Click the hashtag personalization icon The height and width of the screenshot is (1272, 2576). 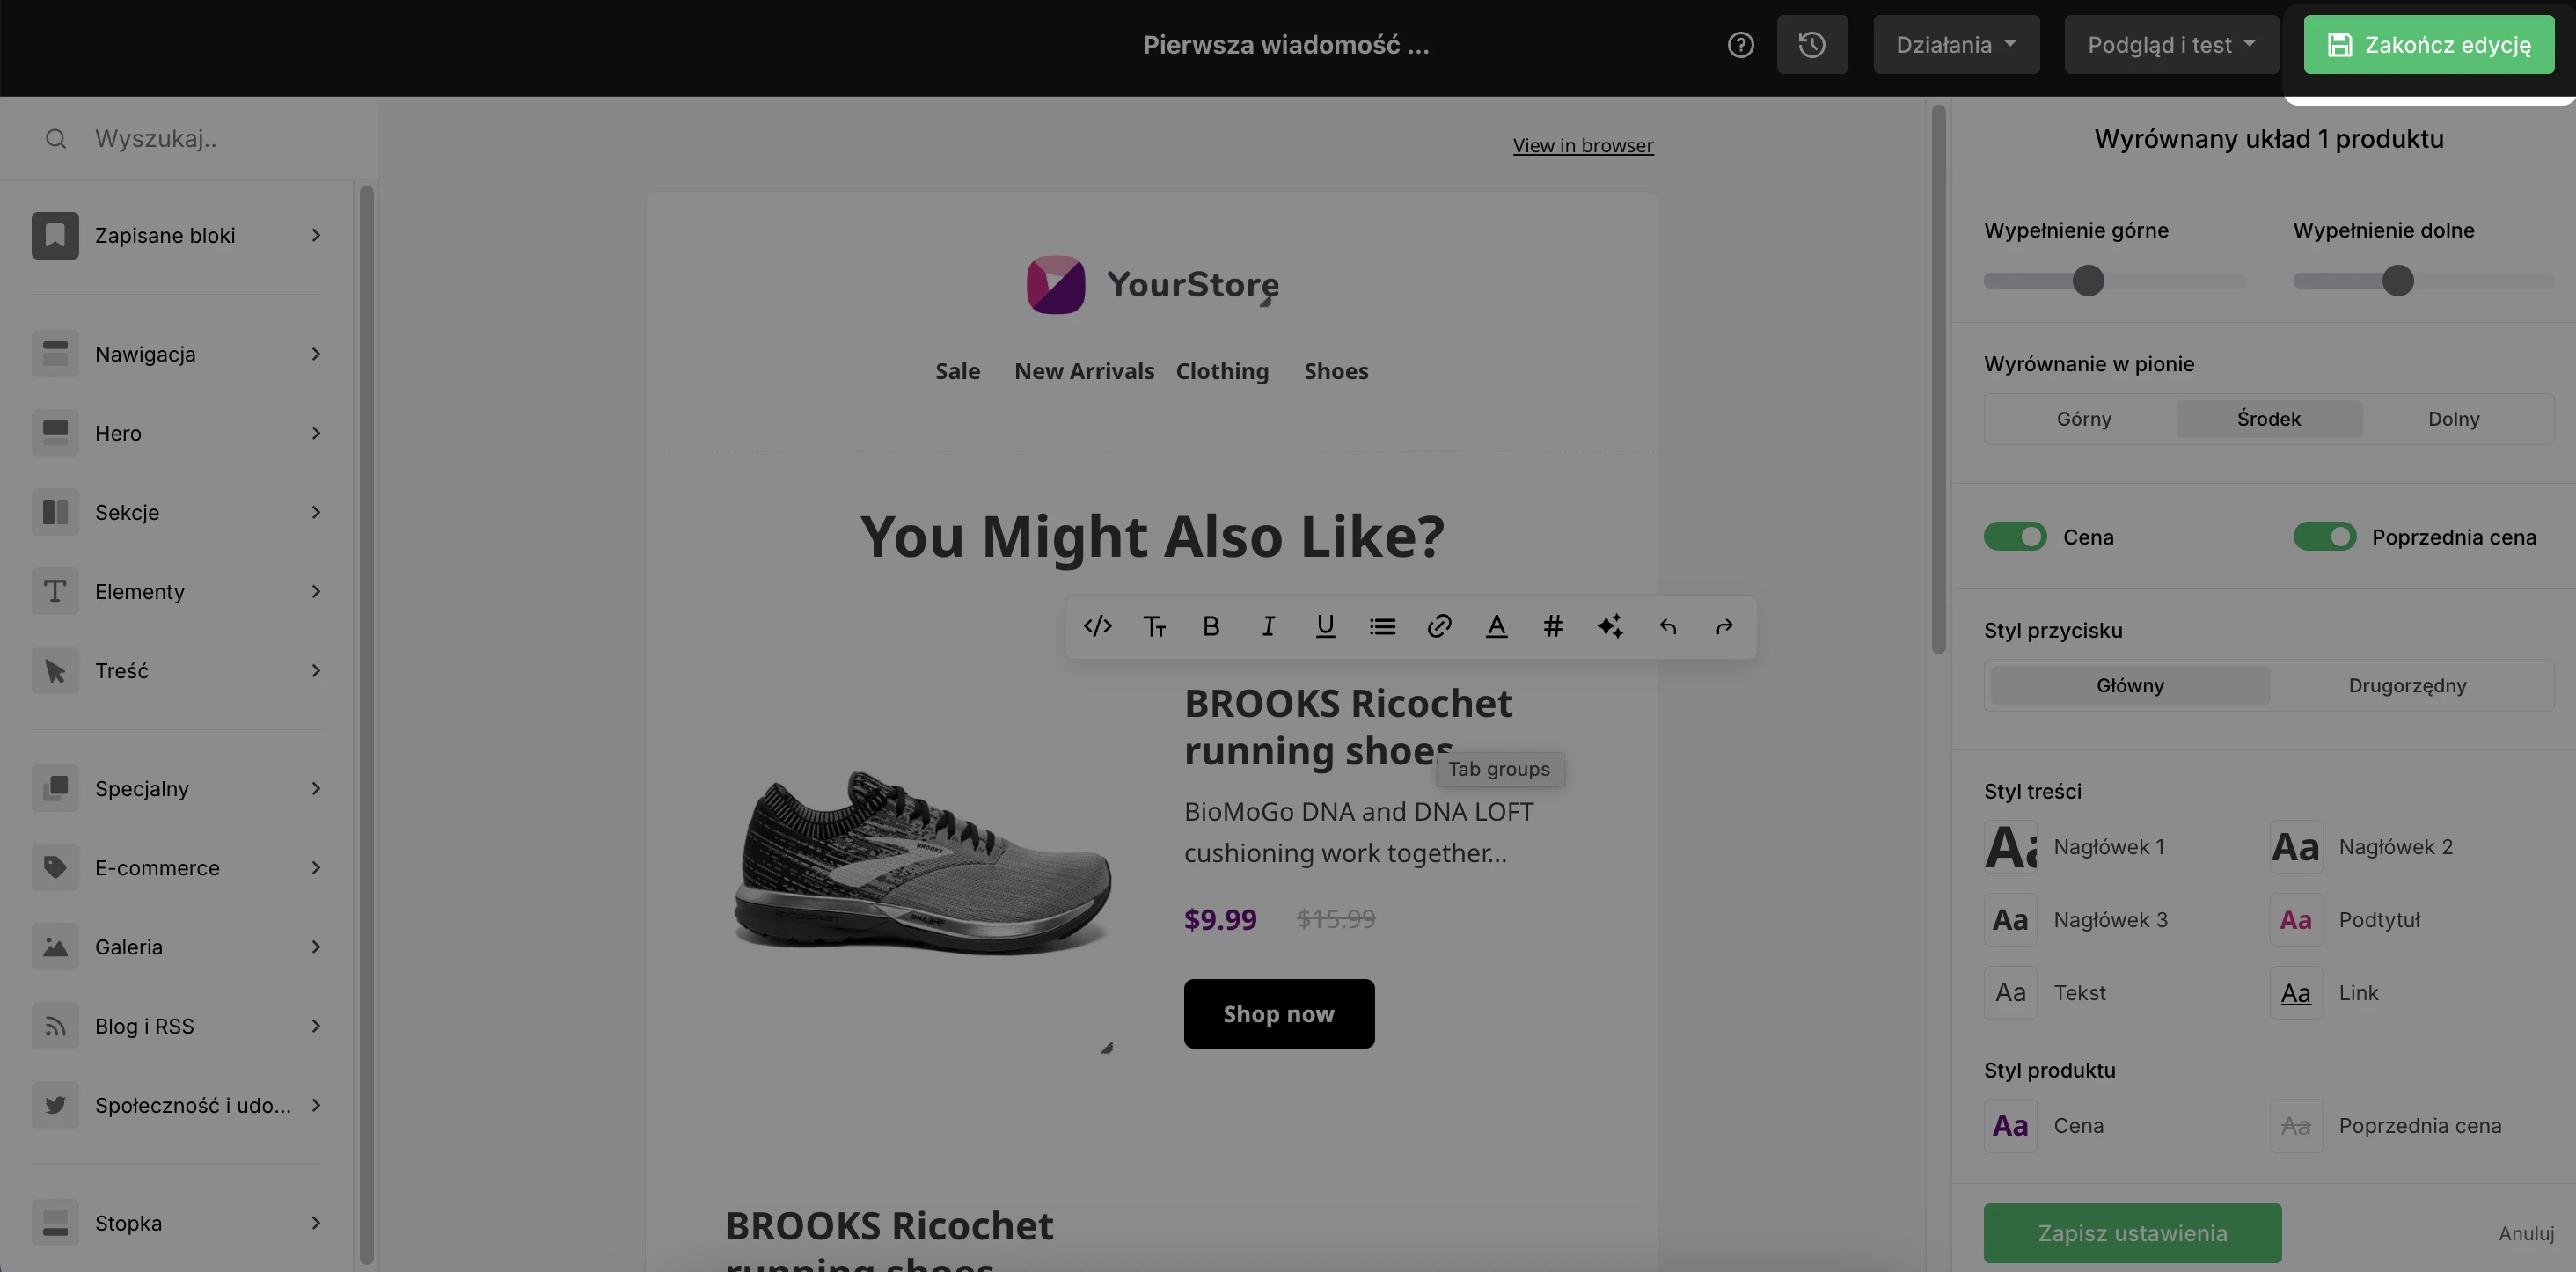tap(1553, 626)
